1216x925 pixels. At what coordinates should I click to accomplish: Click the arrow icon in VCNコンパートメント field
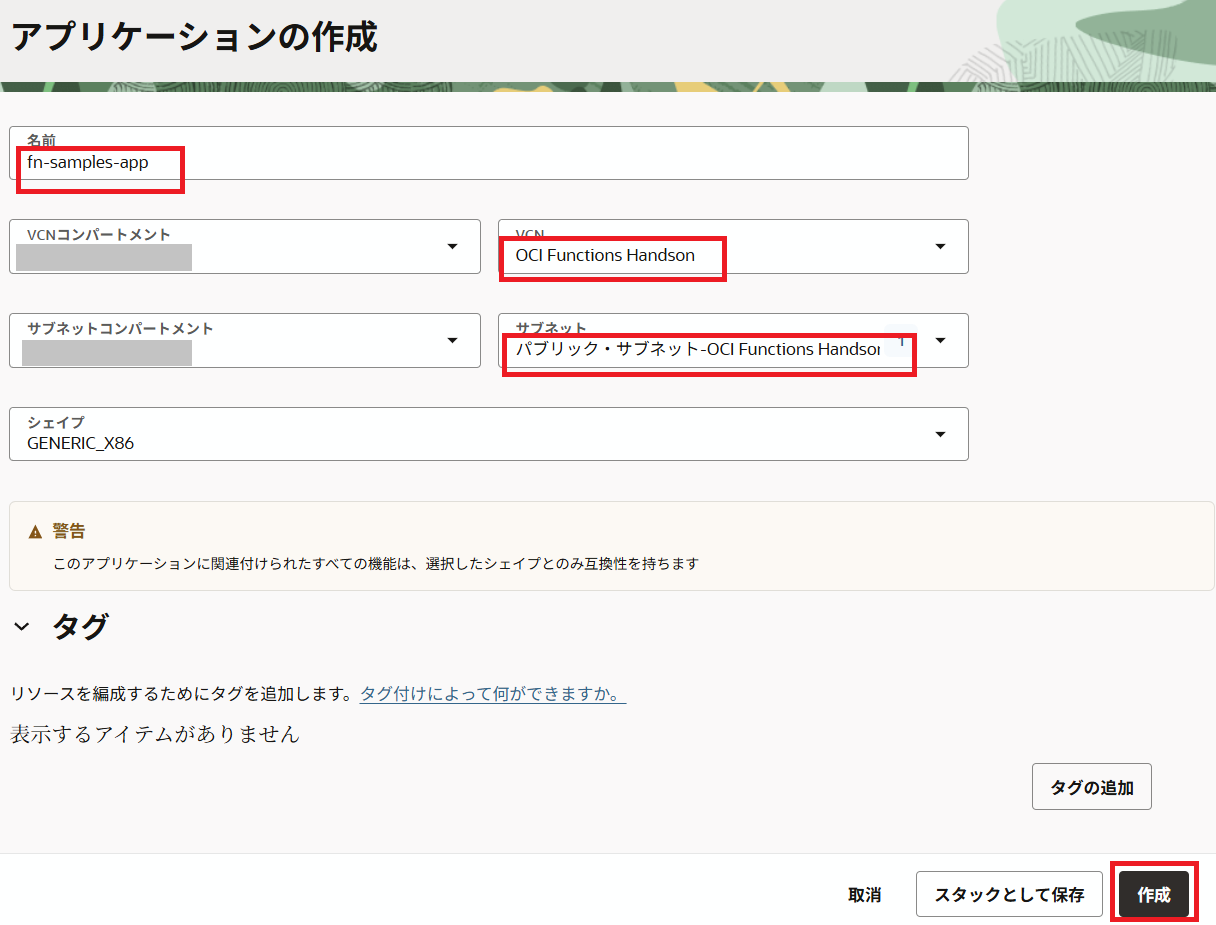point(452,247)
